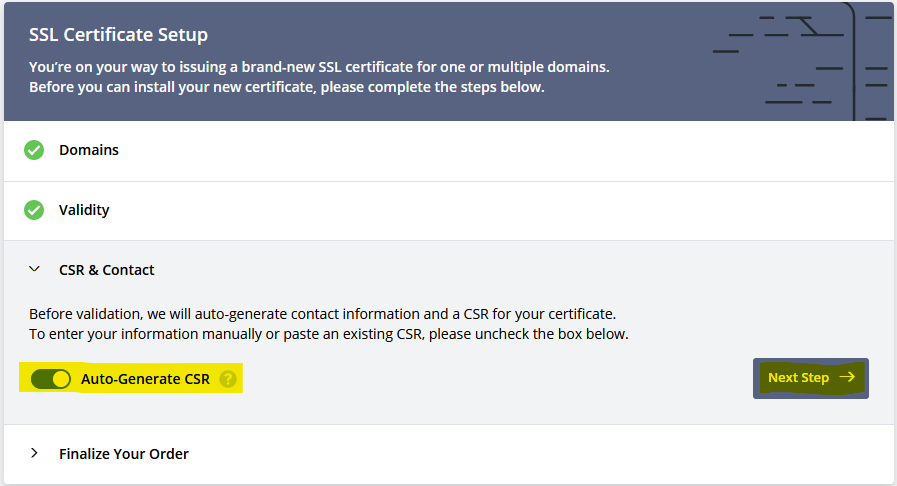Expand the Finalize Your Order chevron

[35, 453]
